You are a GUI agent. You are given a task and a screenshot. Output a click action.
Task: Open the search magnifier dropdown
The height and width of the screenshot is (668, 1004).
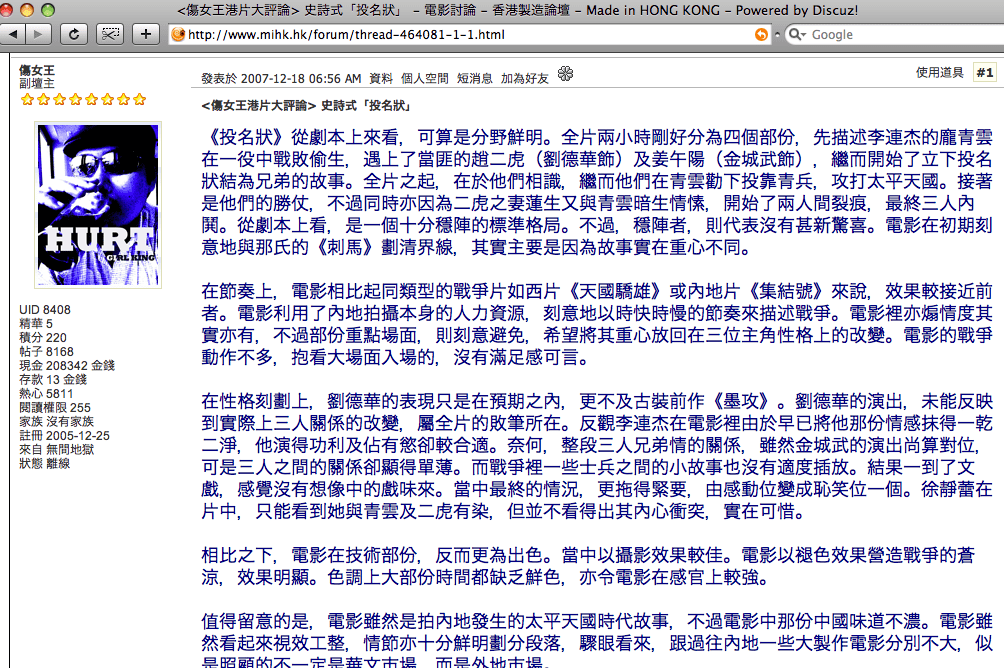798,35
